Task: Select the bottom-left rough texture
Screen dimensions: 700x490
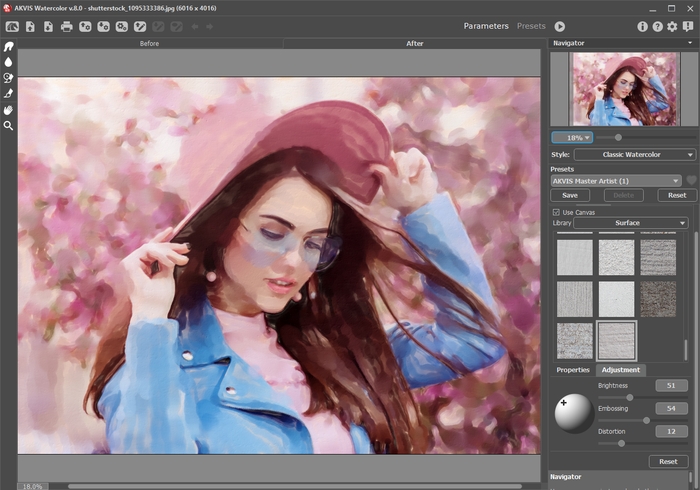Action: (575, 341)
